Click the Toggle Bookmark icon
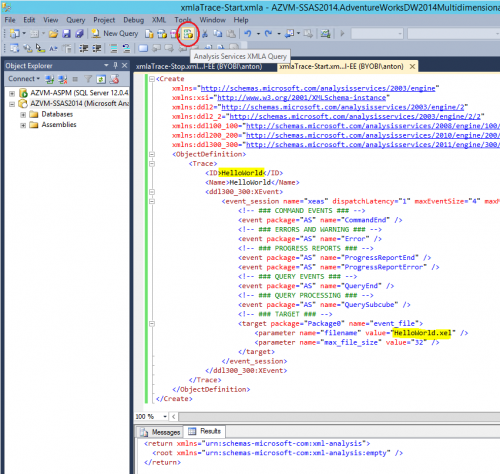 (x=143, y=49)
